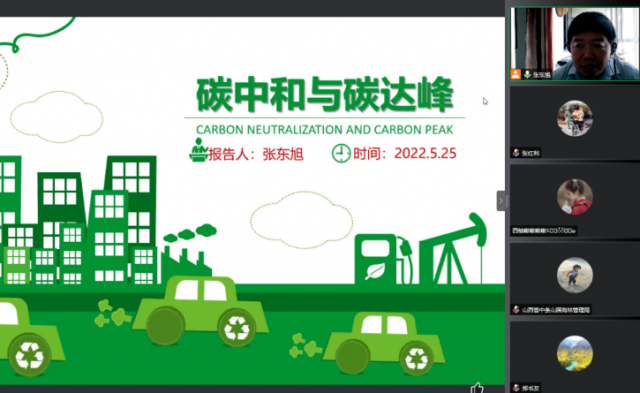Screen dimensions: 640x393
Task: Click the slide title 碳中和与碳达峰
Action: point(325,94)
